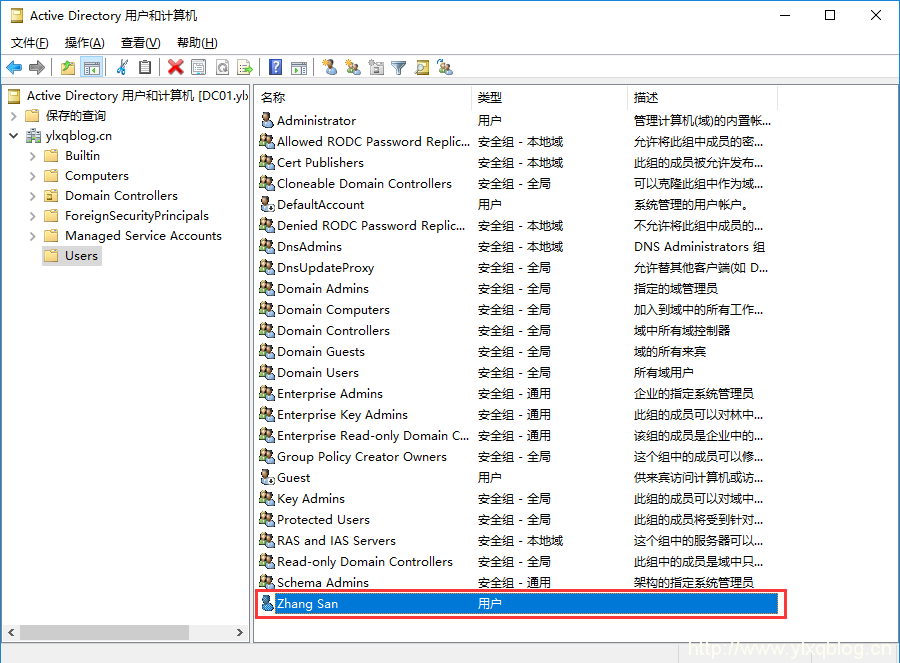Select Cloneable Domain Controllers group
This screenshot has height=663, width=900.
(364, 184)
